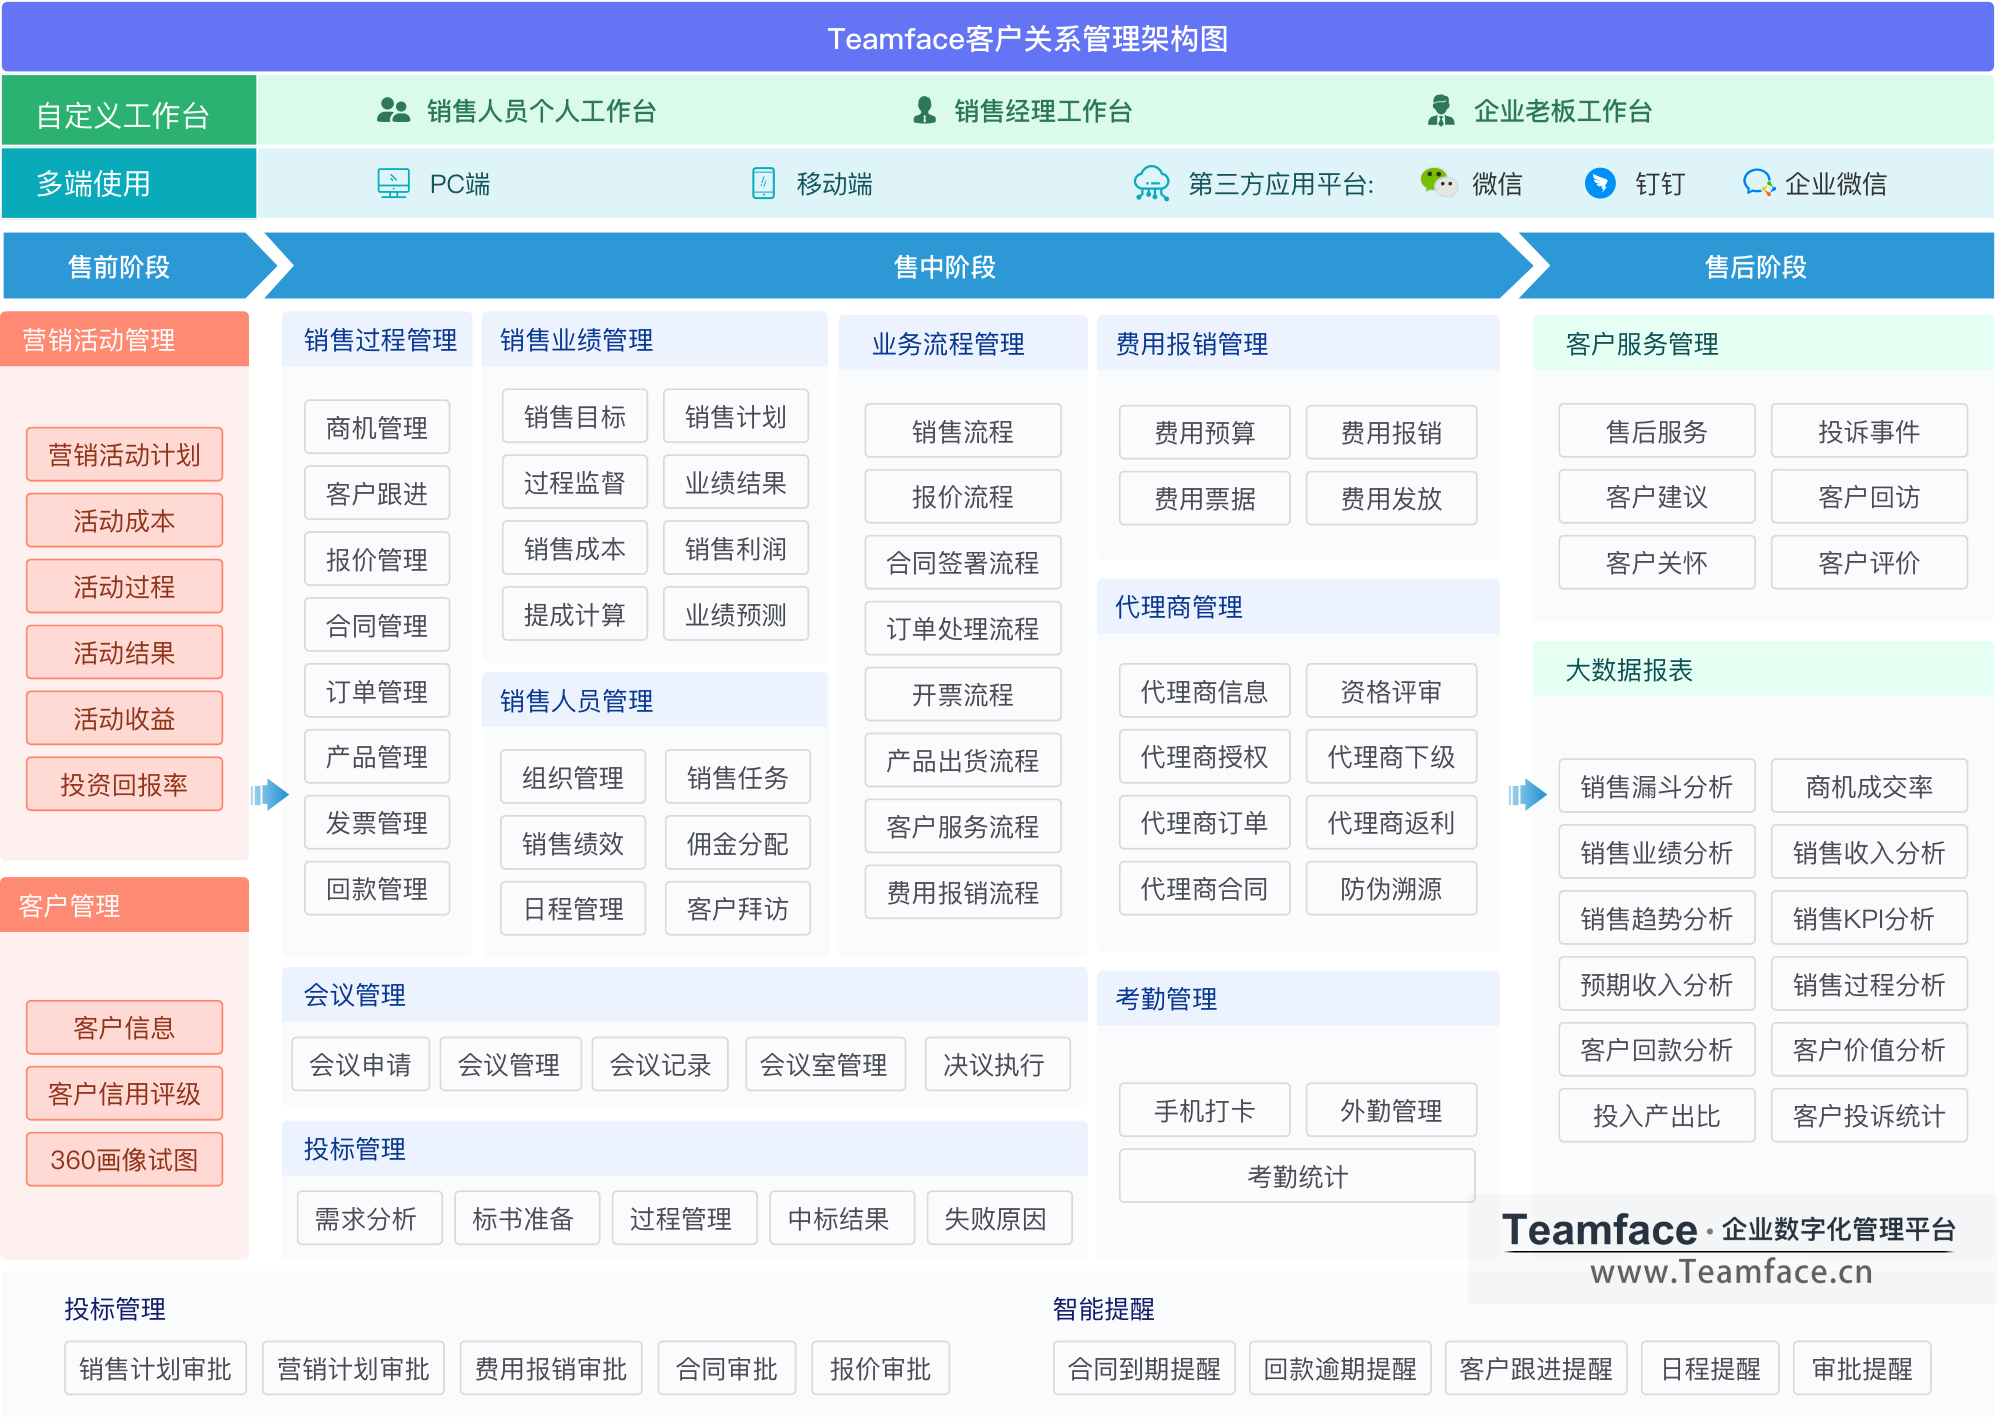
Task: Open the 360画像试图 box
Action: pyautogui.click(x=125, y=1160)
